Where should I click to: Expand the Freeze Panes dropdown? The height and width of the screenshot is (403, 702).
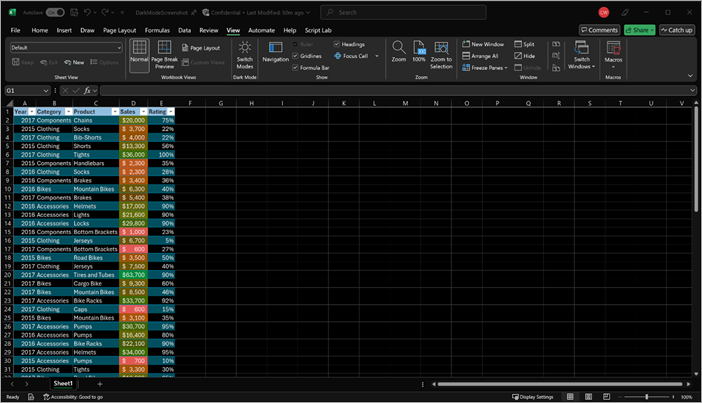(x=487, y=67)
